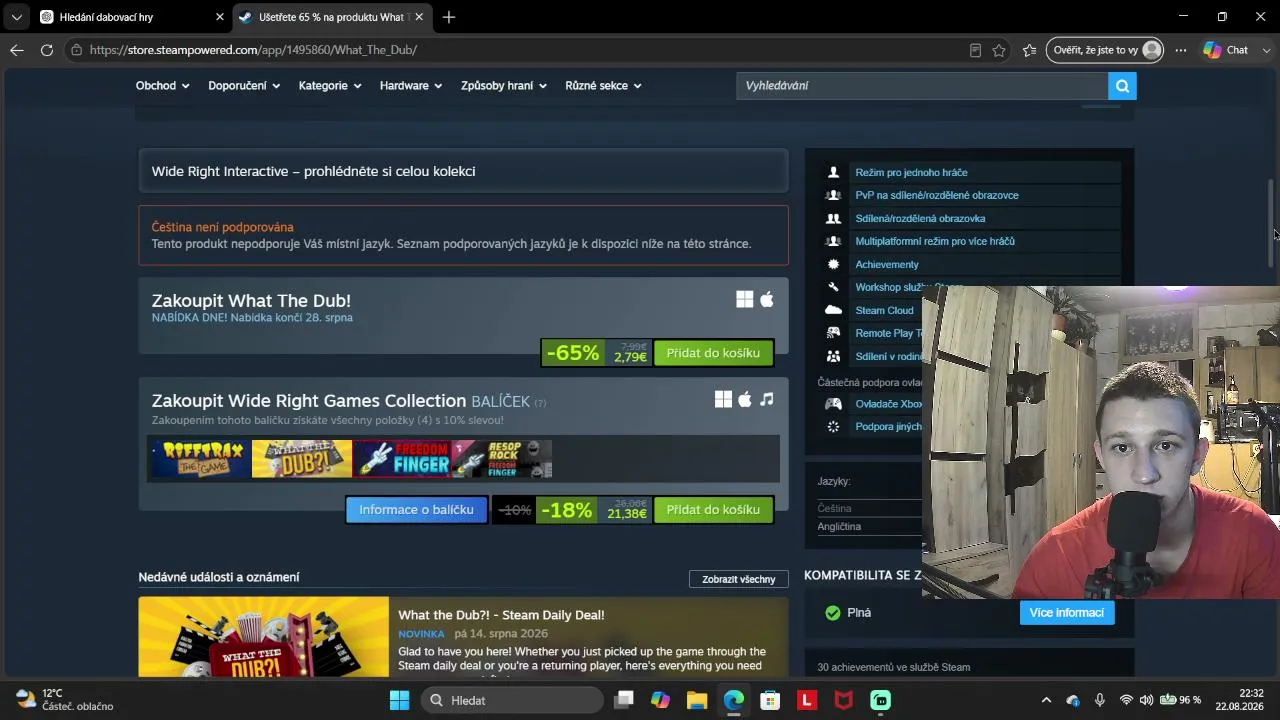Click the Informace o balíčku button
Screen dimensions: 1280x720
pos(416,510)
